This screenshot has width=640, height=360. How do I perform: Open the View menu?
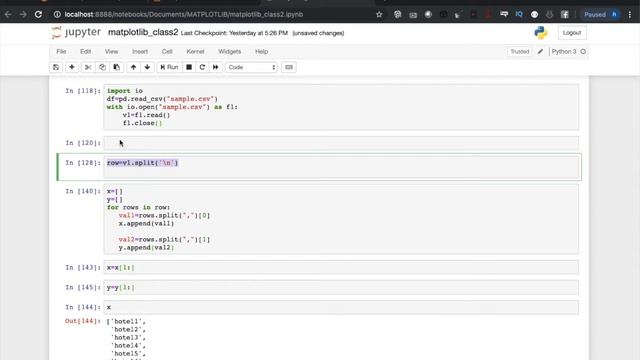[111, 51]
